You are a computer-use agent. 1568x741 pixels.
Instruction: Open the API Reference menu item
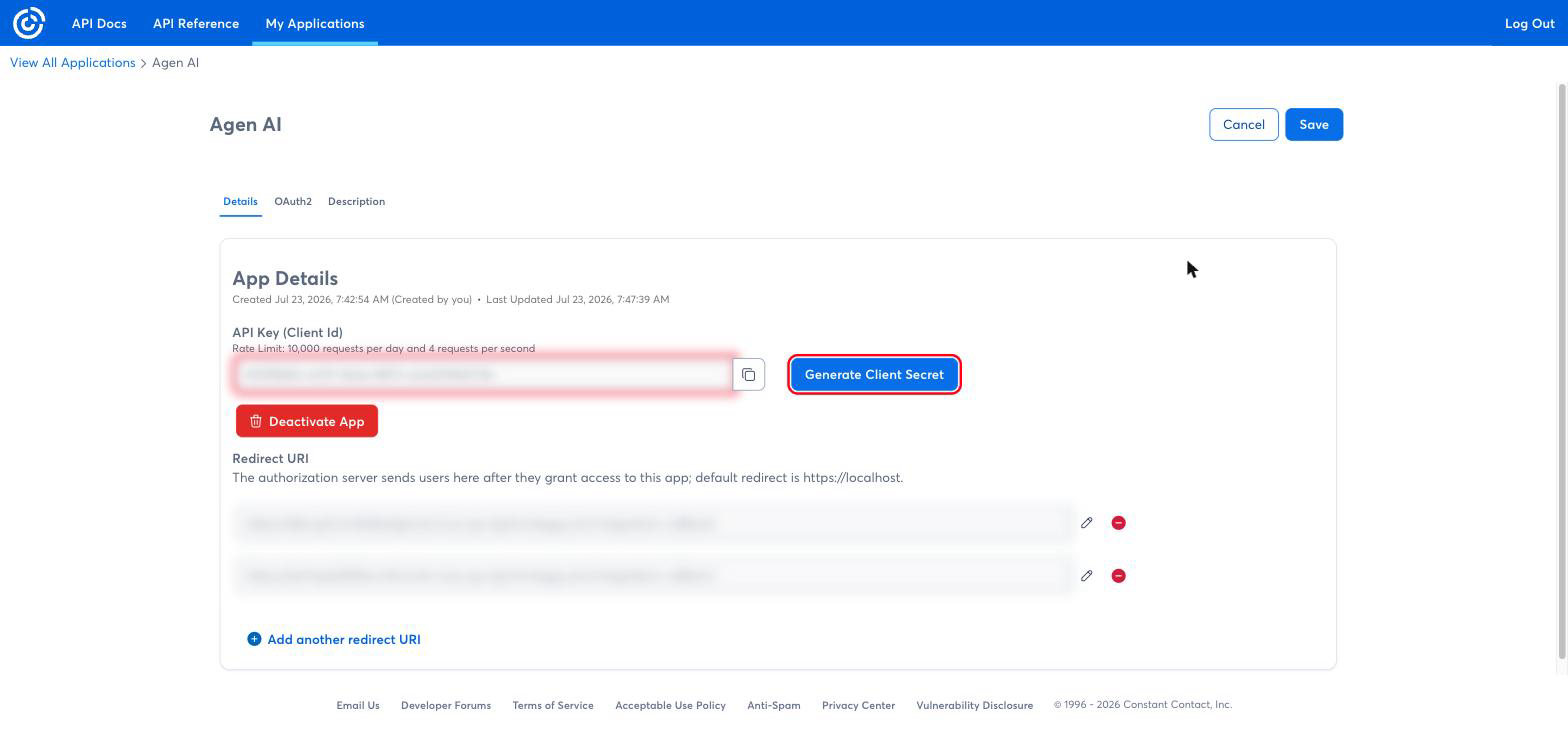pos(196,23)
